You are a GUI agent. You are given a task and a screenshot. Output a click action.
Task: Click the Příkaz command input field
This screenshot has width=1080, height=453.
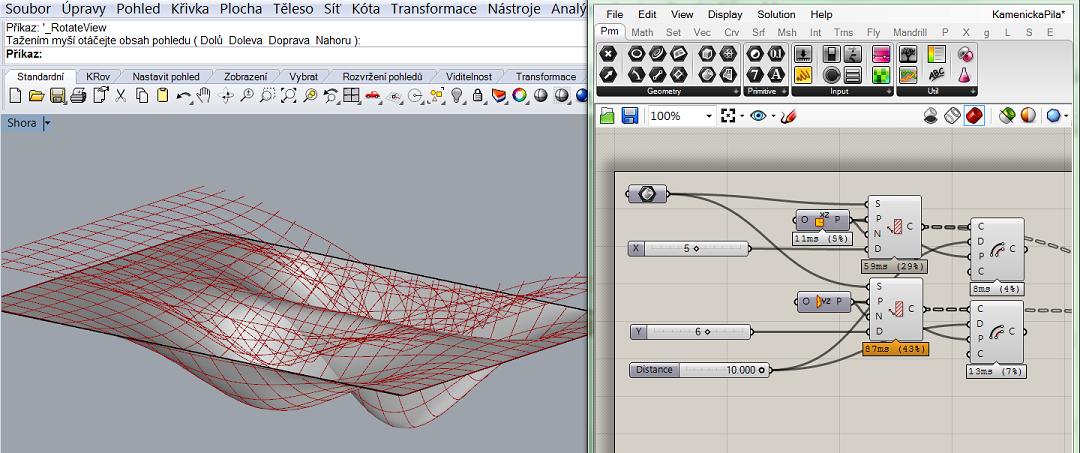(300, 54)
